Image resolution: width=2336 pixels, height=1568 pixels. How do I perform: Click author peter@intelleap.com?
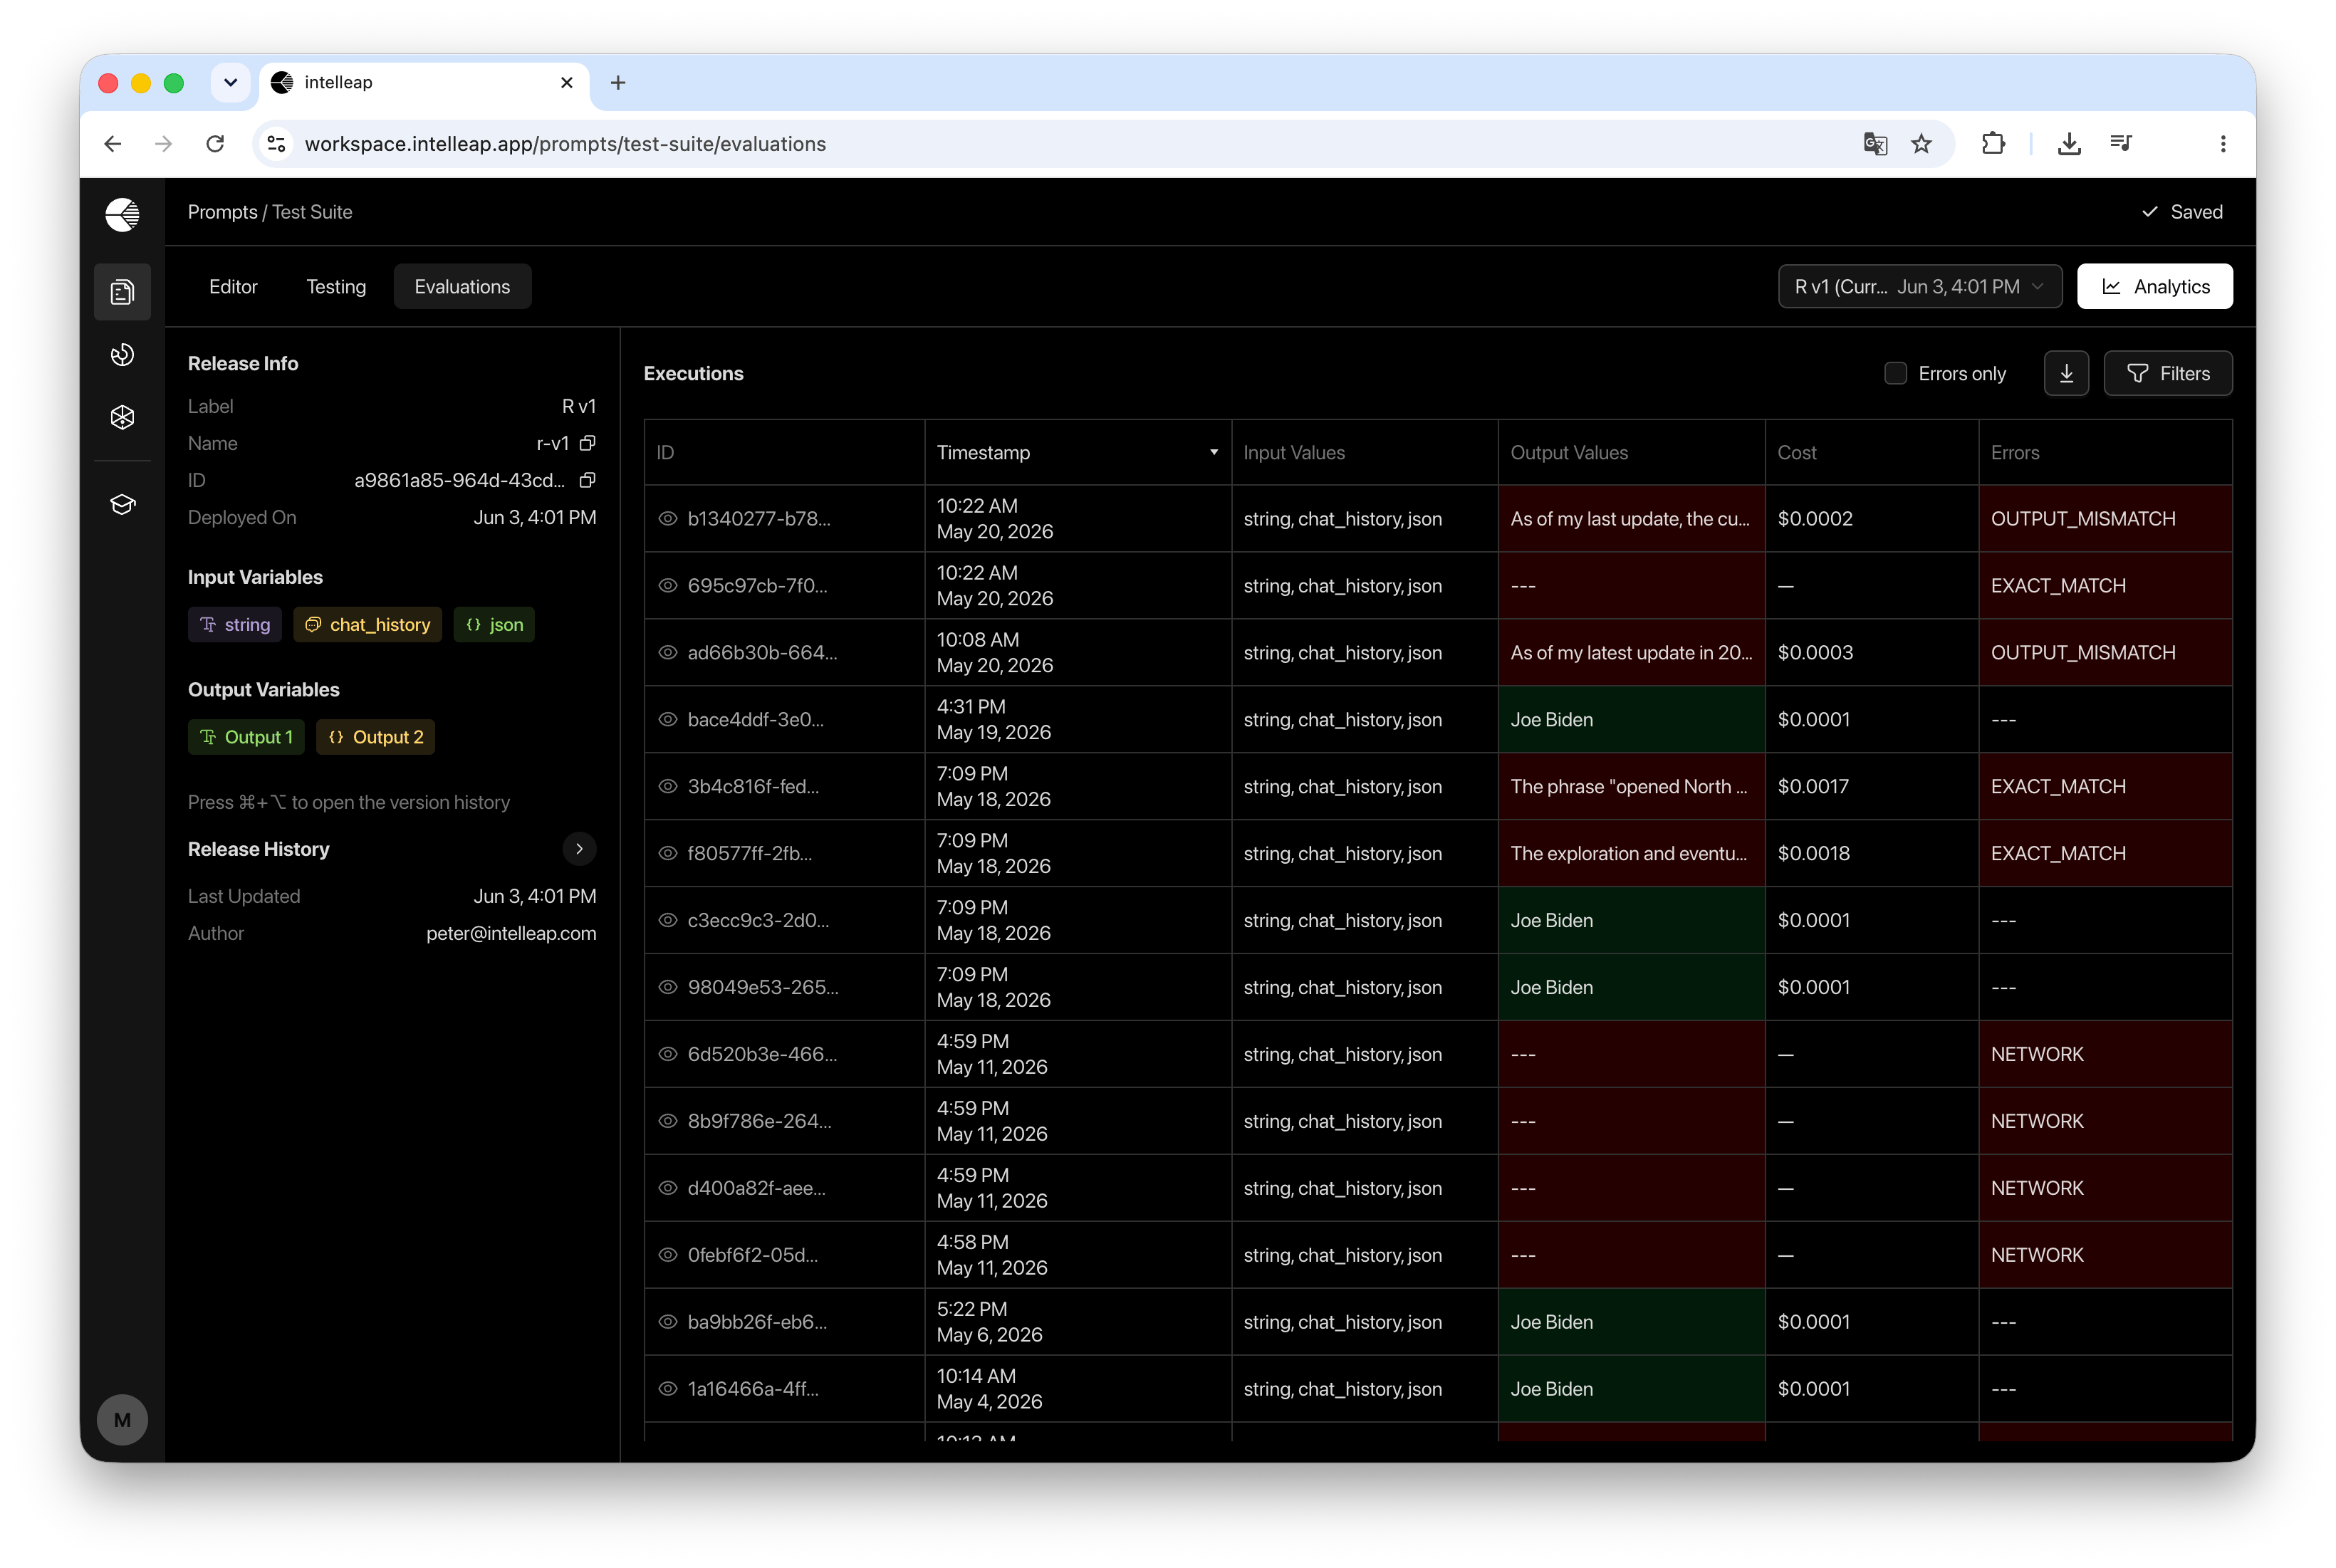(x=511, y=933)
